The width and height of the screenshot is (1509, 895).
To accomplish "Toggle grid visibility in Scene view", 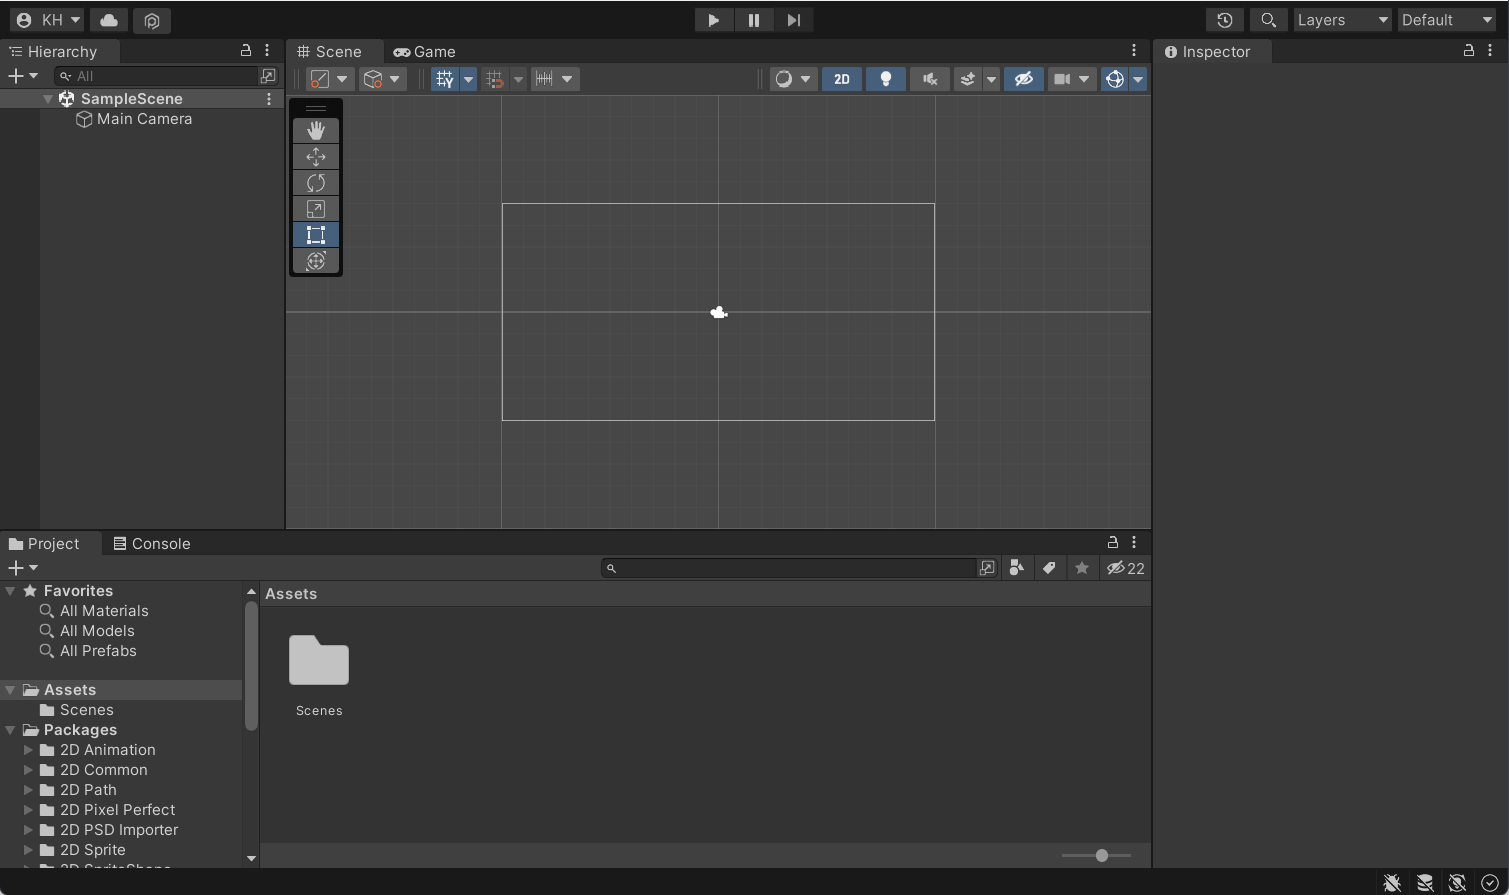I will point(445,79).
